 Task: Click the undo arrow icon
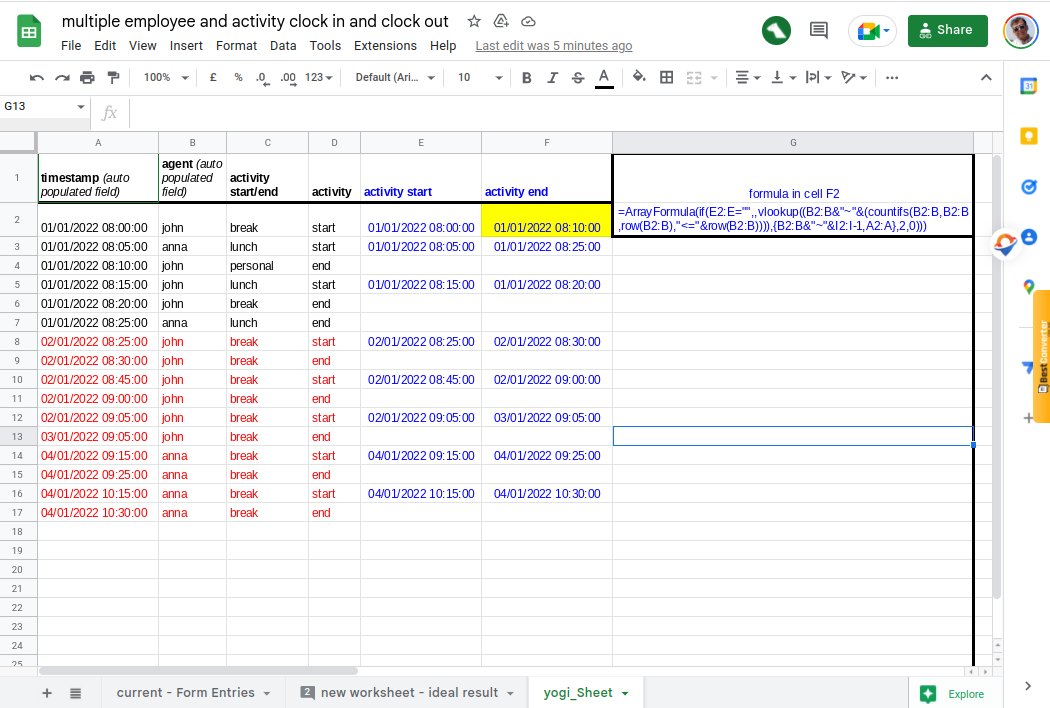point(37,77)
